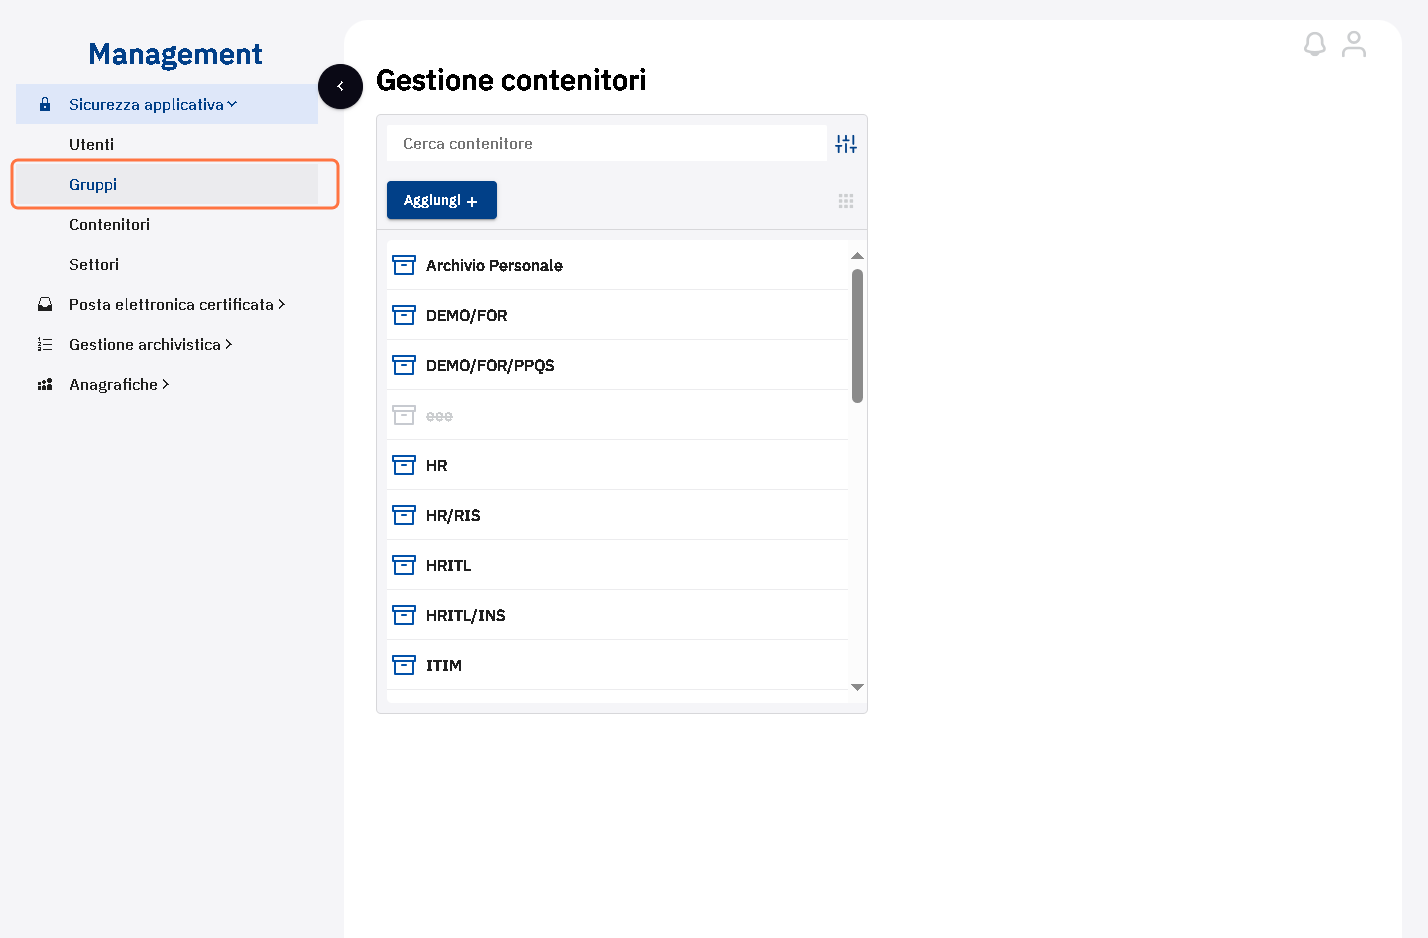Open the HRITL/INS container name
The height and width of the screenshot is (938, 1428).
point(466,615)
